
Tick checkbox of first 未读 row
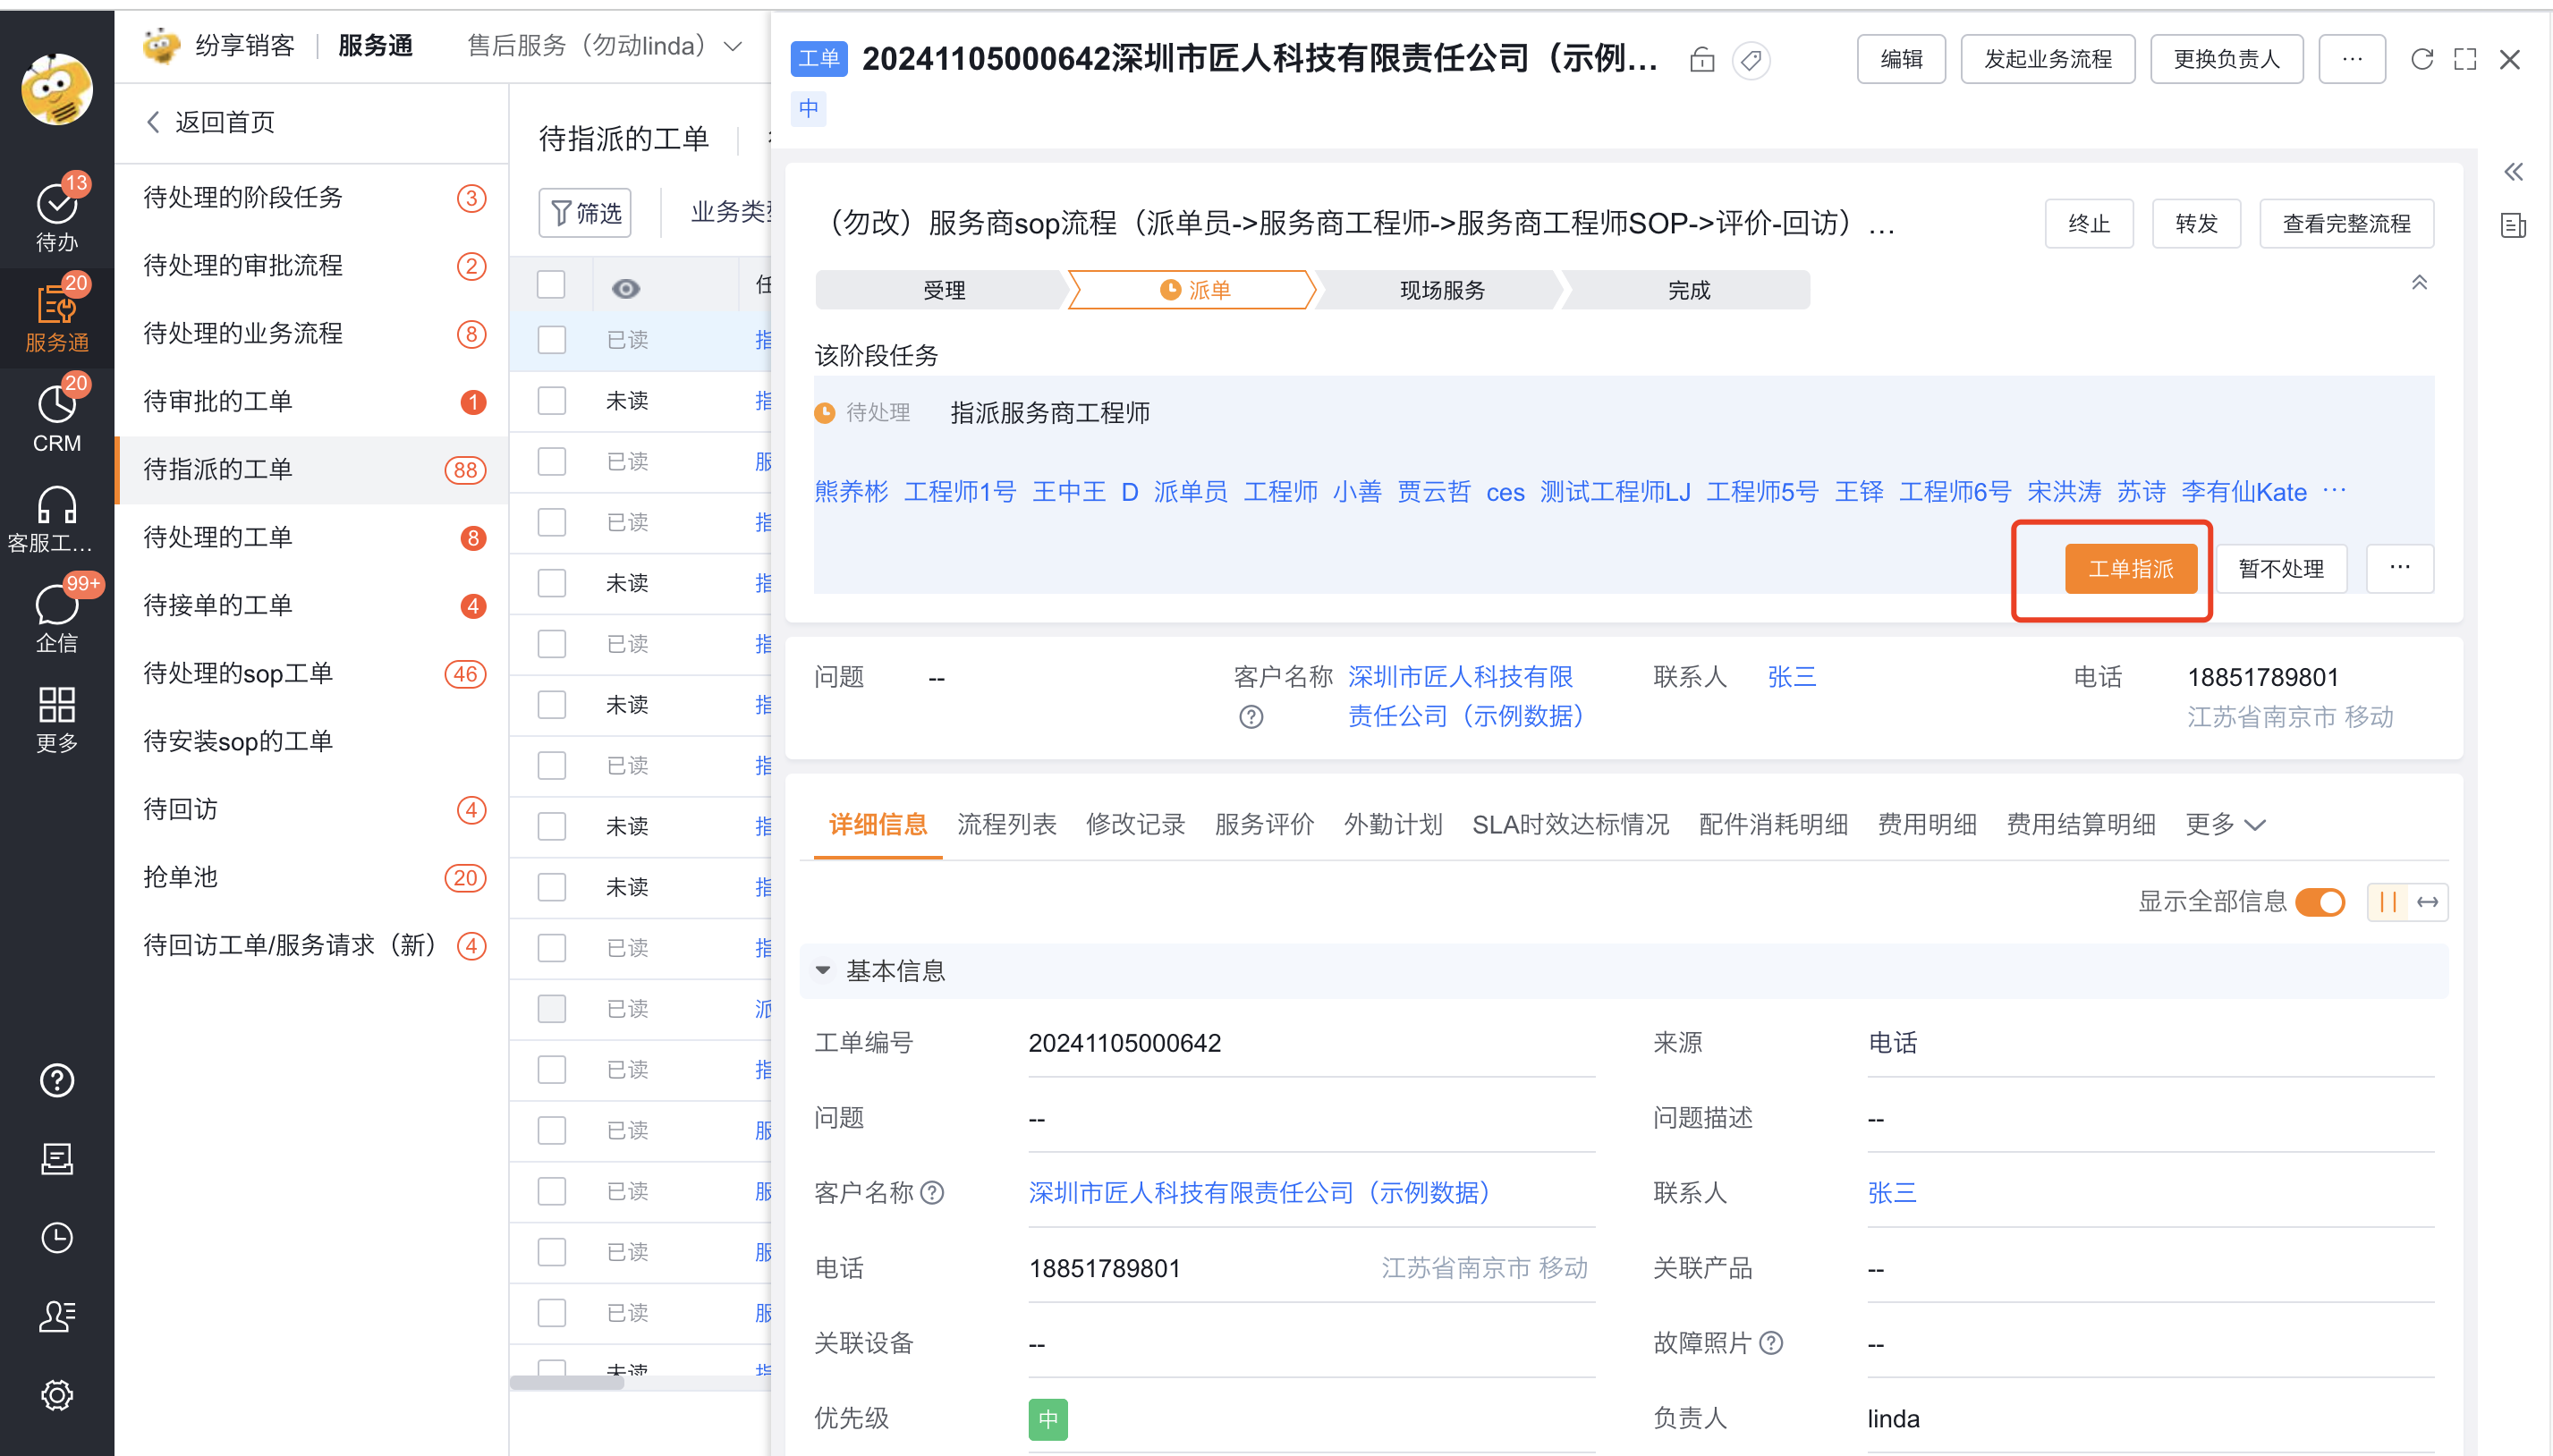(x=551, y=401)
